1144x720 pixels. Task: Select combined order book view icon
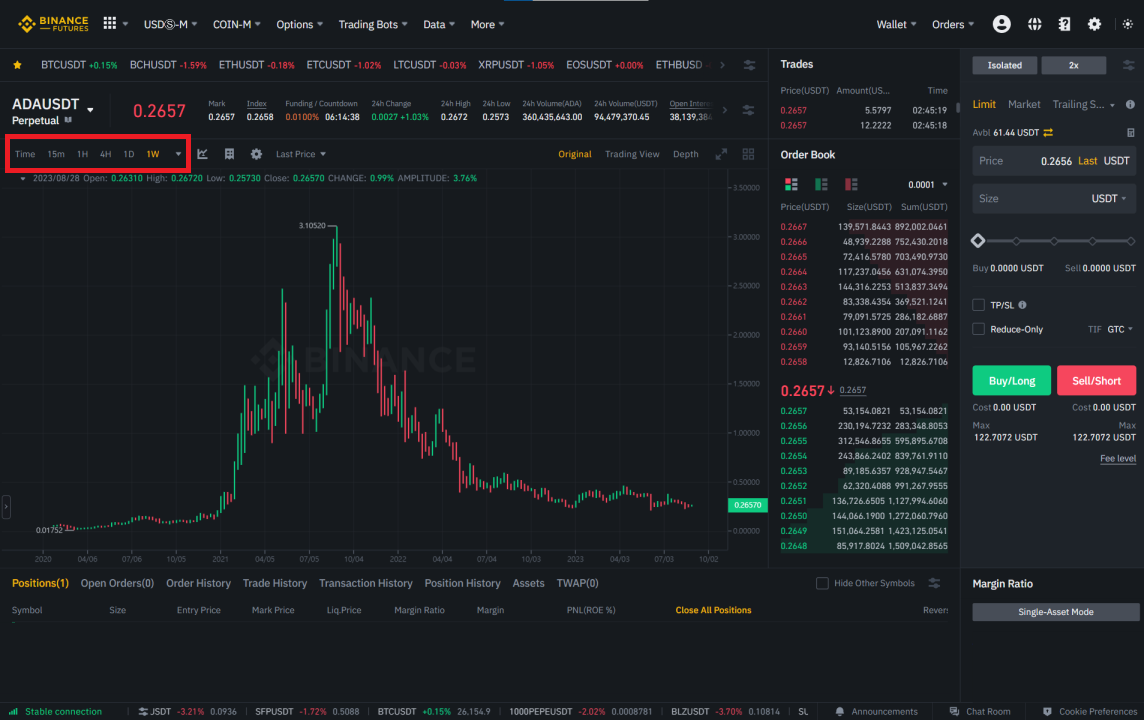tap(791, 184)
